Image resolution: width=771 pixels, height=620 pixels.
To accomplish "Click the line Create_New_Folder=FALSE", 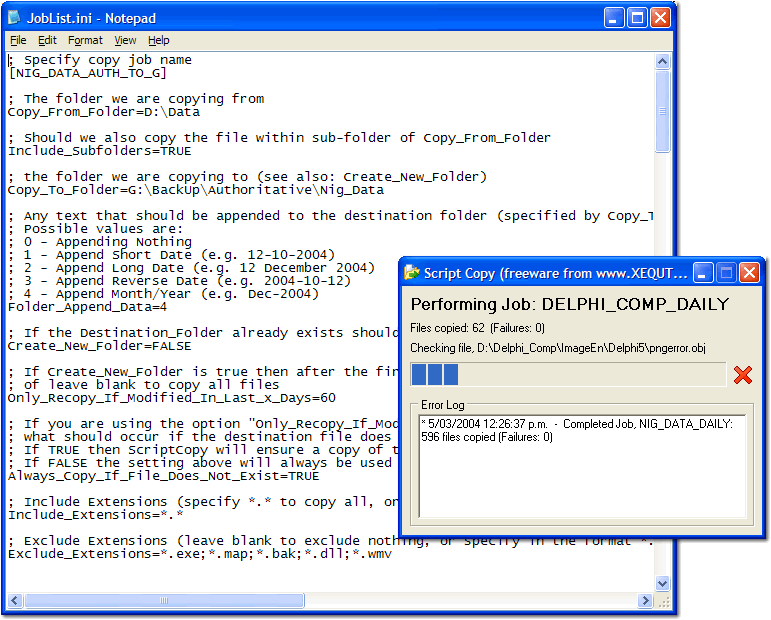I will 99,346.
